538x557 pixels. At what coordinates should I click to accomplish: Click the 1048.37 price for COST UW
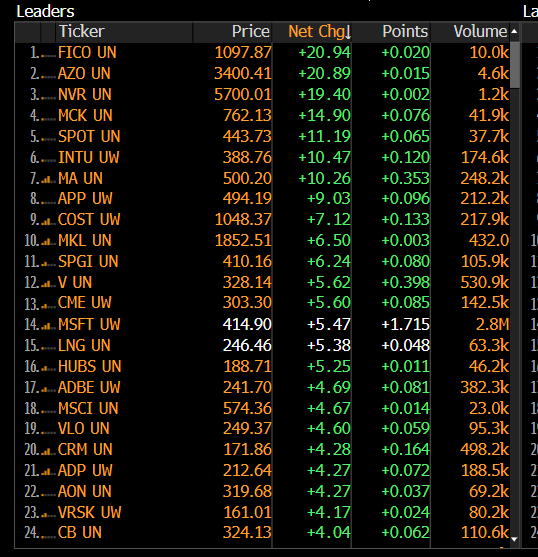pos(243,220)
